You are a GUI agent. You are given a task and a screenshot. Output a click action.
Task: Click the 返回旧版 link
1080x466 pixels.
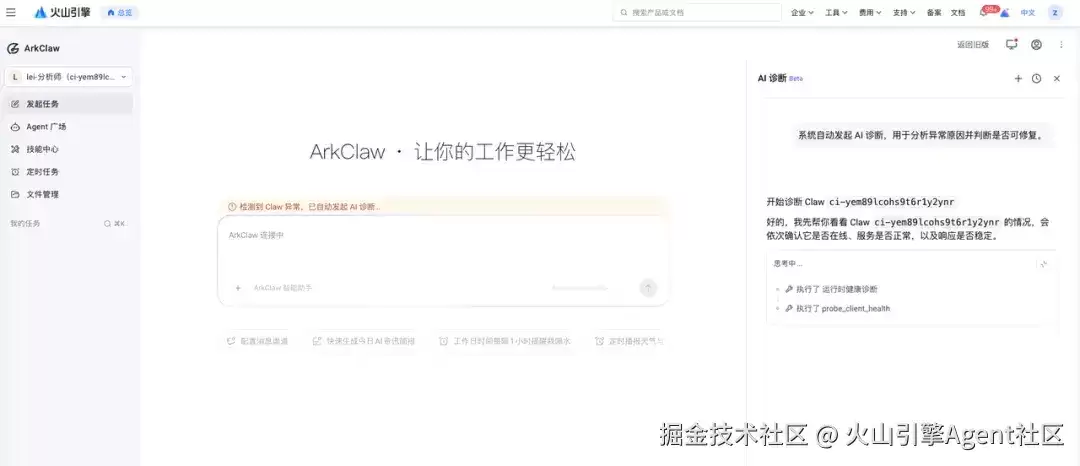(x=973, y=45)
